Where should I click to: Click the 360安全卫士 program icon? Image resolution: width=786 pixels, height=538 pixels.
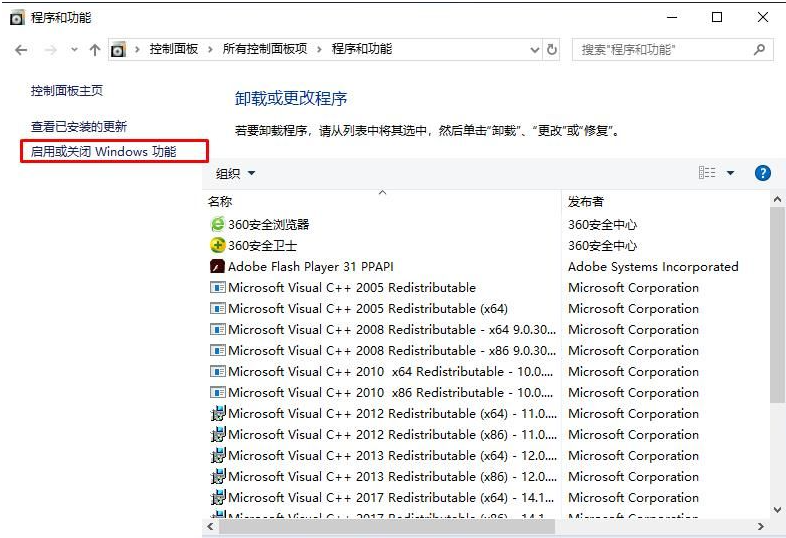click(218, 246)
